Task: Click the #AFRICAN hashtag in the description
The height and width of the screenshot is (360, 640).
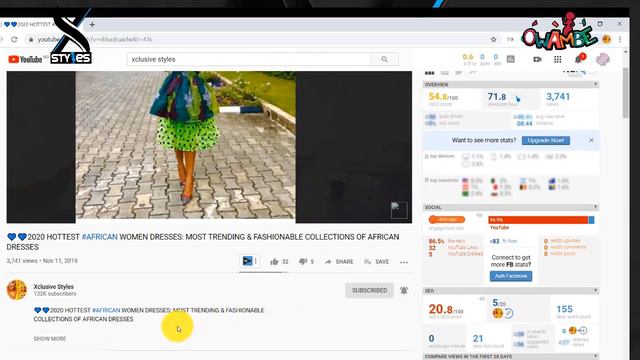Action: coord(106,310)
